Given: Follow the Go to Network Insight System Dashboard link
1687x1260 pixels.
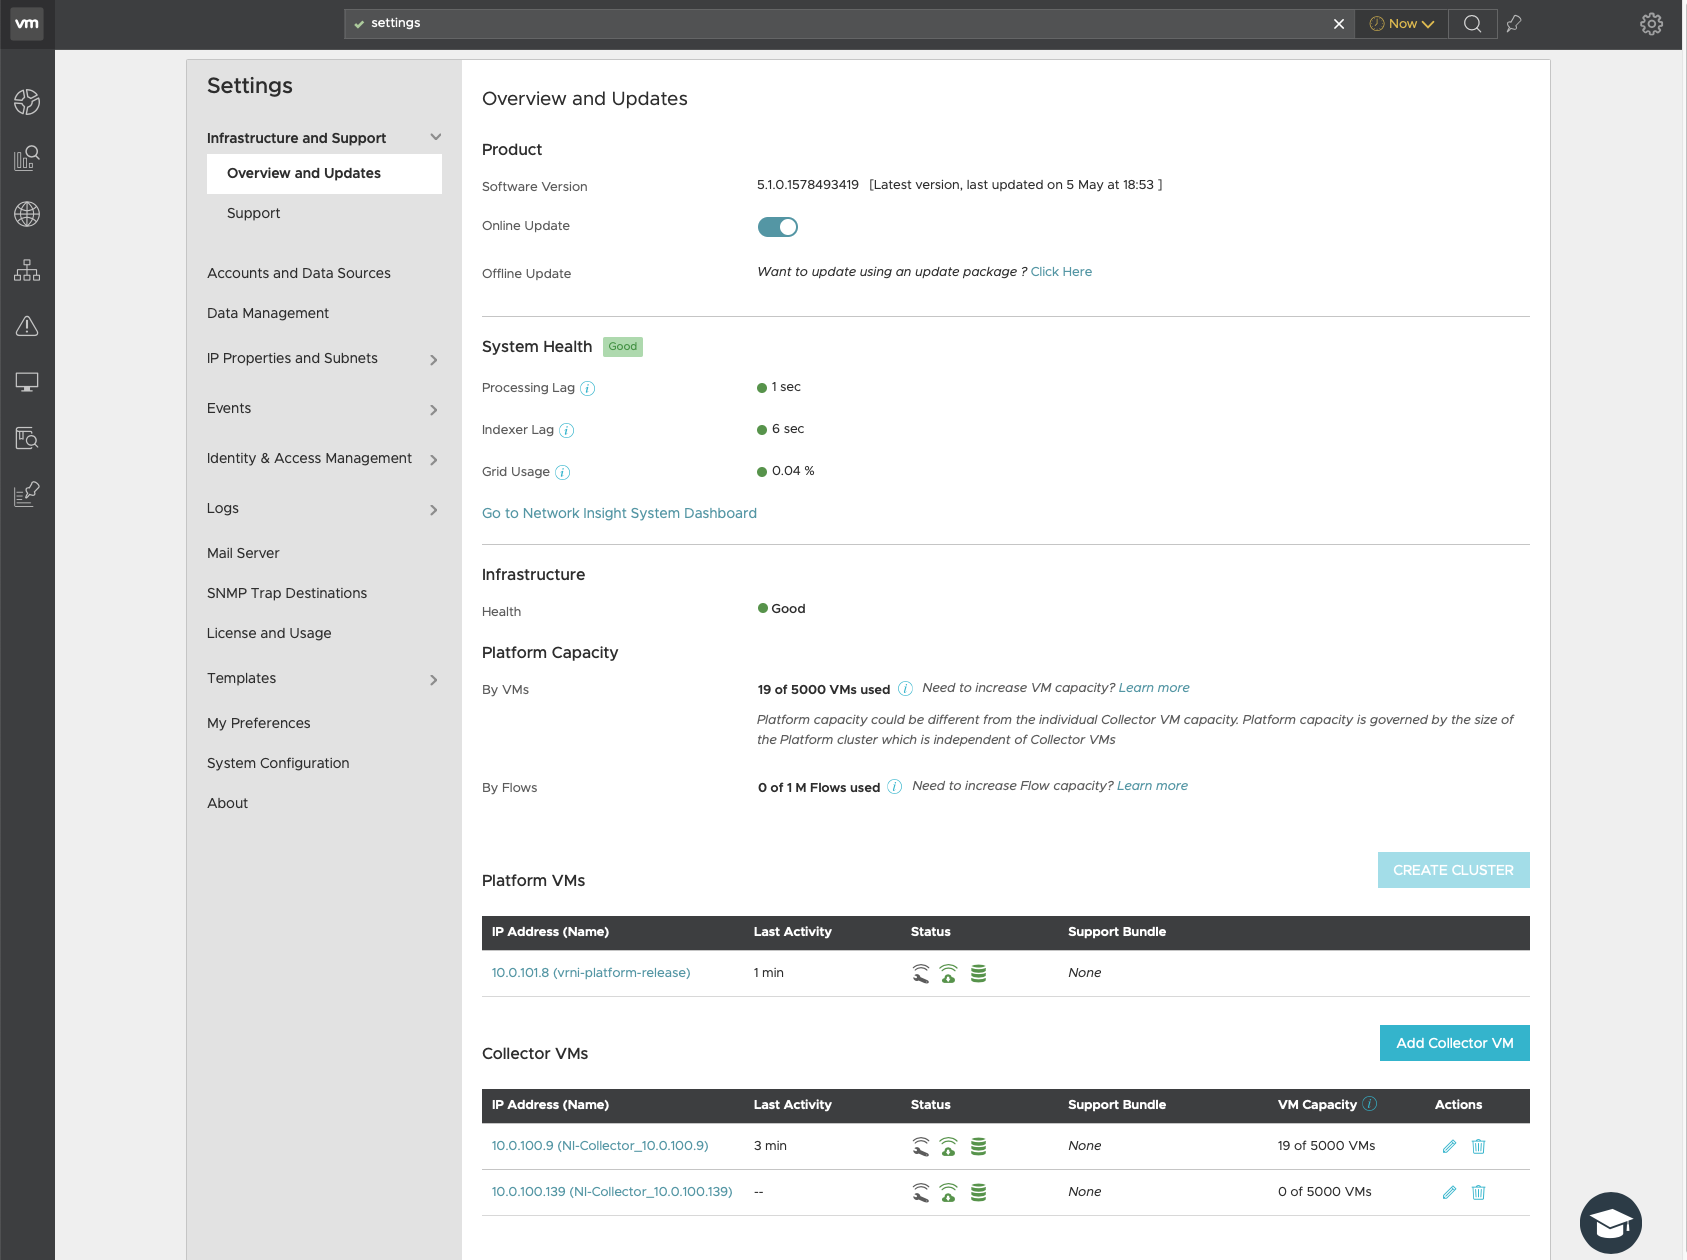Looking at the screenshot, I should (x=619, y=513).
